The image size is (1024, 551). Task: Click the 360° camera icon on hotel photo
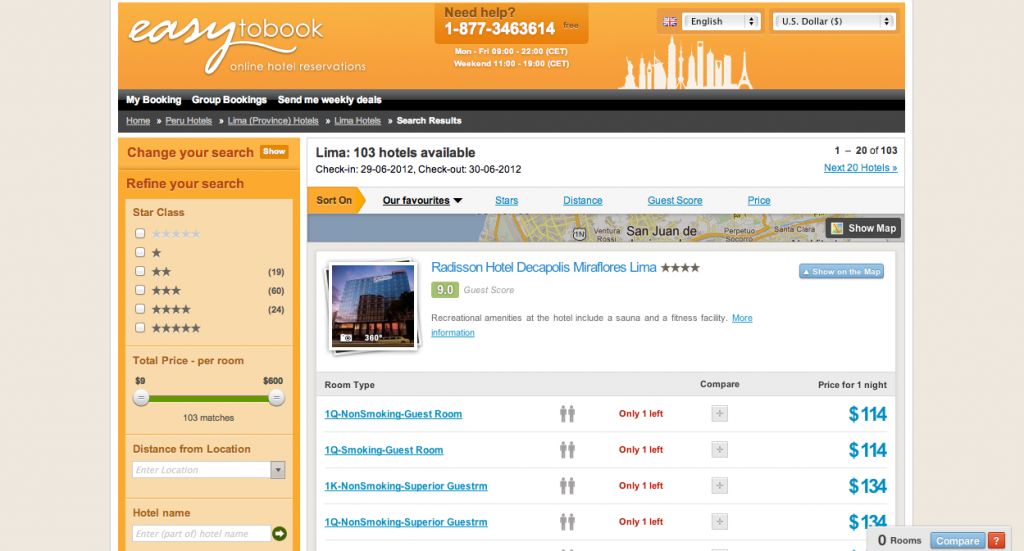click(x=347, y=338)
